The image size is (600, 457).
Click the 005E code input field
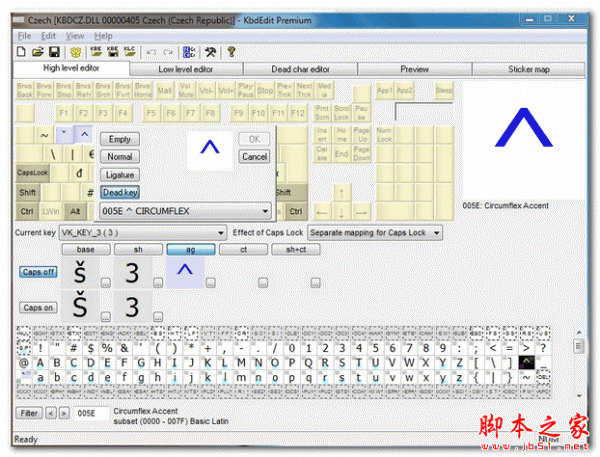91,413
